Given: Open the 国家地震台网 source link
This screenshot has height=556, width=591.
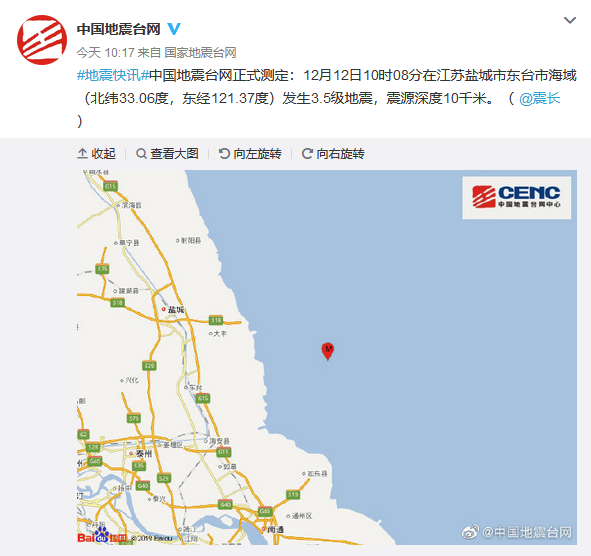Looking at the screenshot, I should point(200,52).
